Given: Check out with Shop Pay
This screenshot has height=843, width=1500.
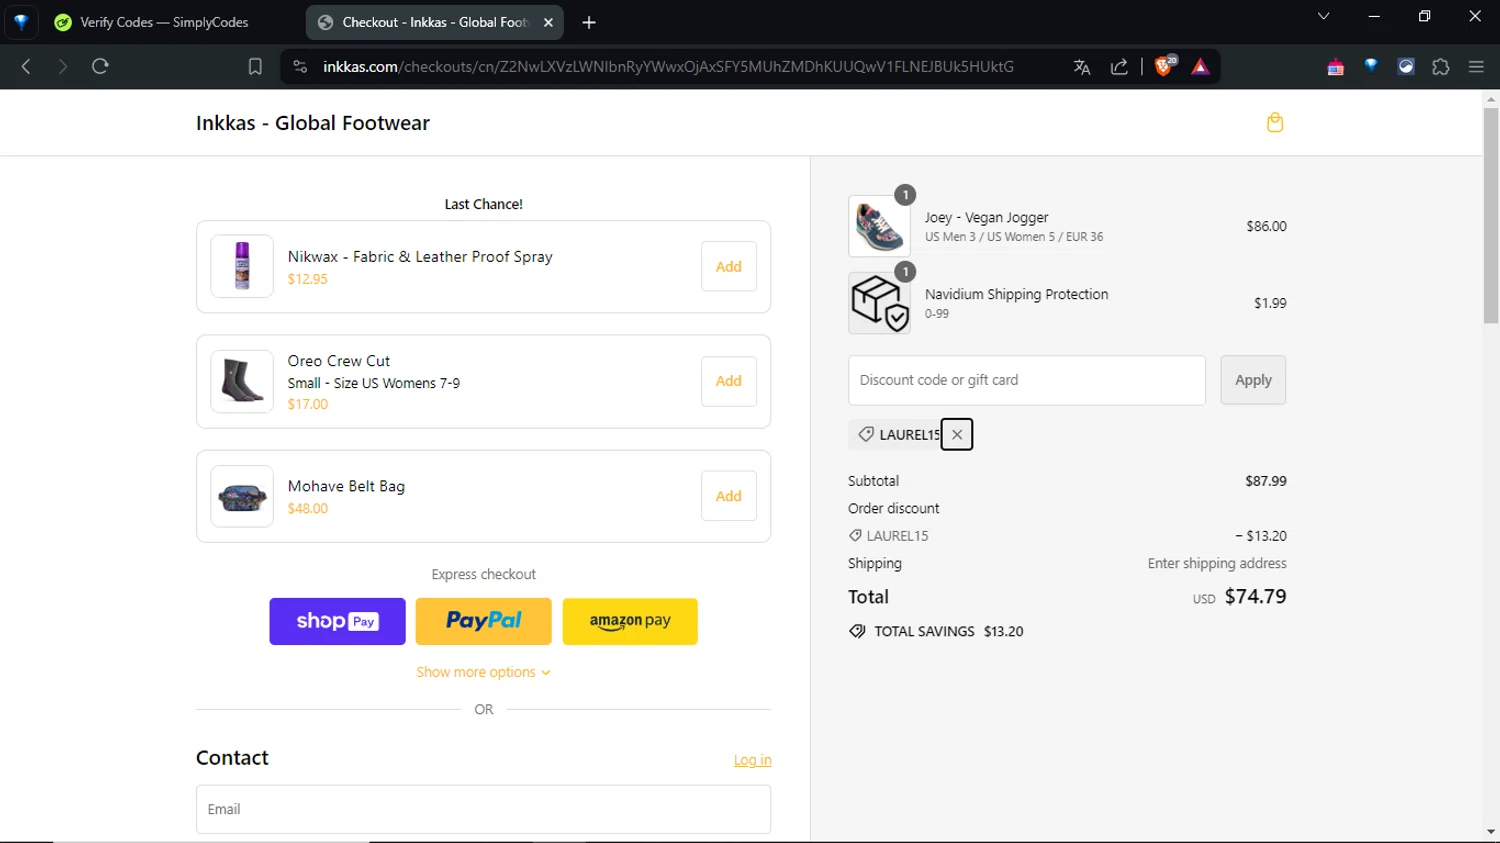Looking at the screenshot, I should (x=337, y=621).
